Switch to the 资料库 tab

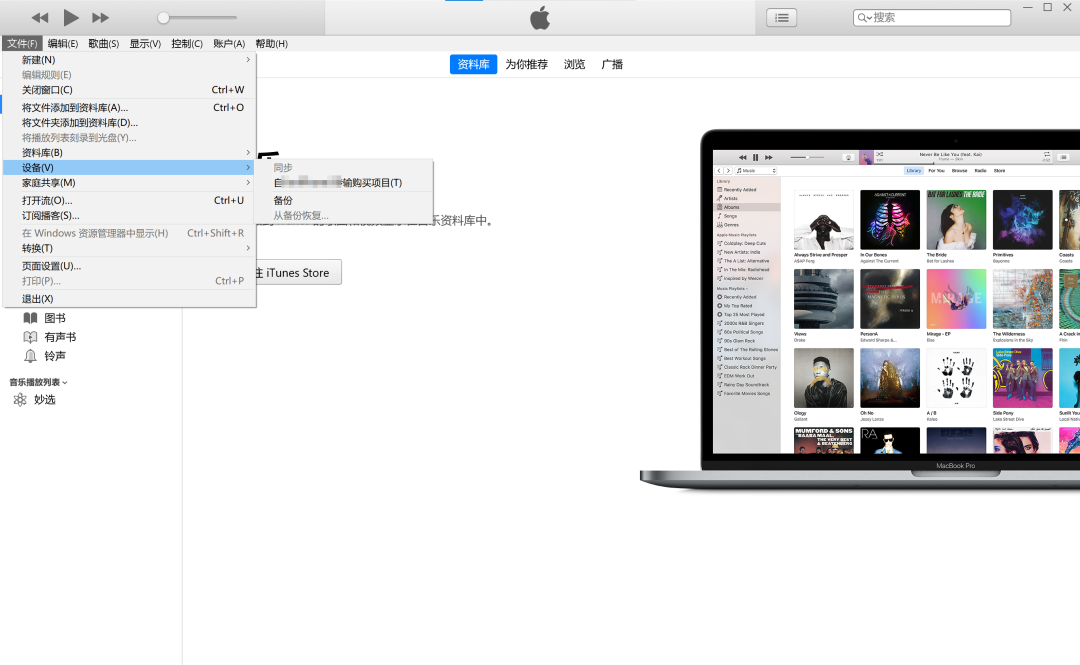pos(473,64)
